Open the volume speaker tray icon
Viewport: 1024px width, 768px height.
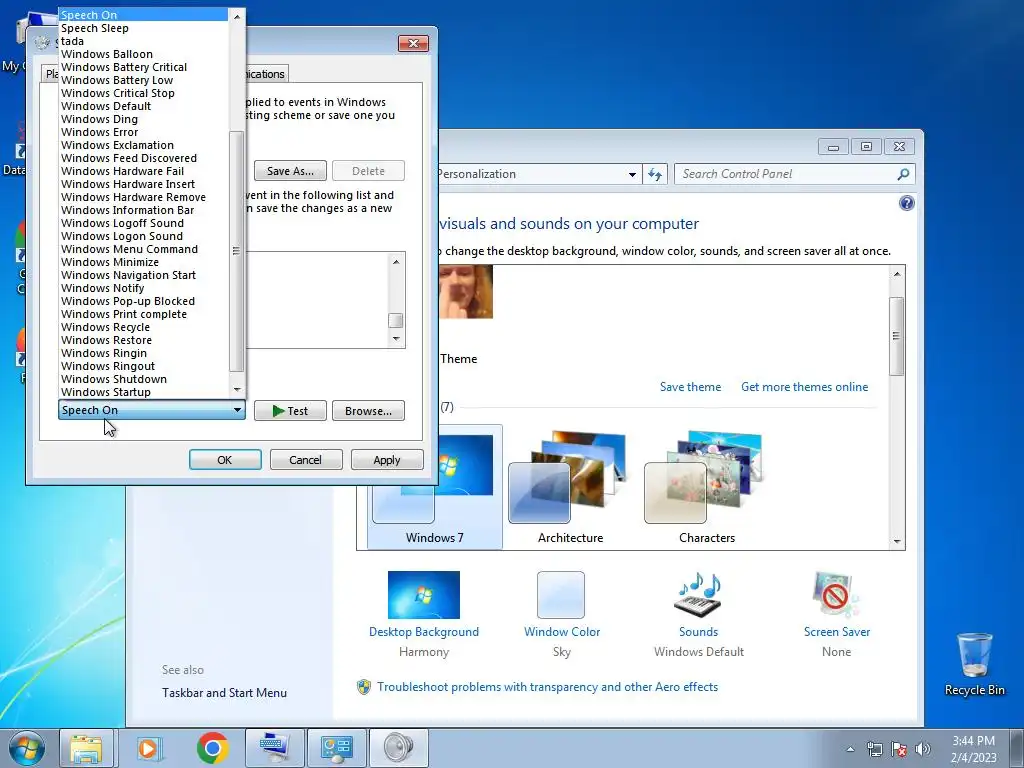point(923,750)
